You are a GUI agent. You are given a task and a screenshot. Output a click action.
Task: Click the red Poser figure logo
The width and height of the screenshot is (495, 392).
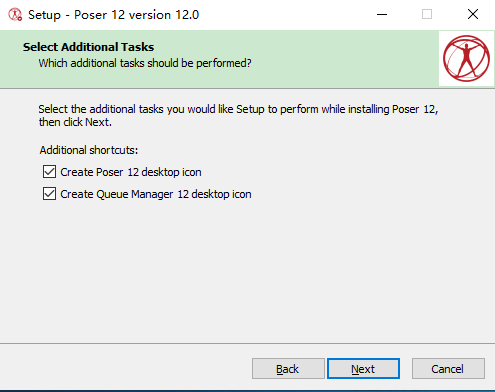click(x=466, y=59)
